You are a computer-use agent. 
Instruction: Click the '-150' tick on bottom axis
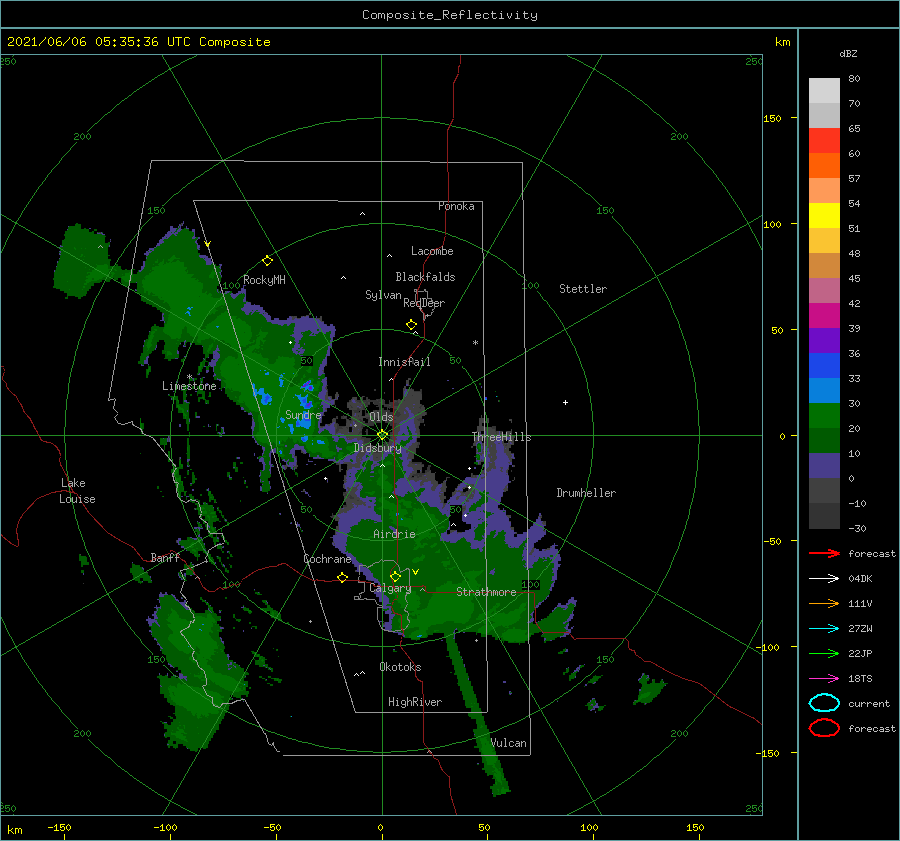(x=59, y=827)
